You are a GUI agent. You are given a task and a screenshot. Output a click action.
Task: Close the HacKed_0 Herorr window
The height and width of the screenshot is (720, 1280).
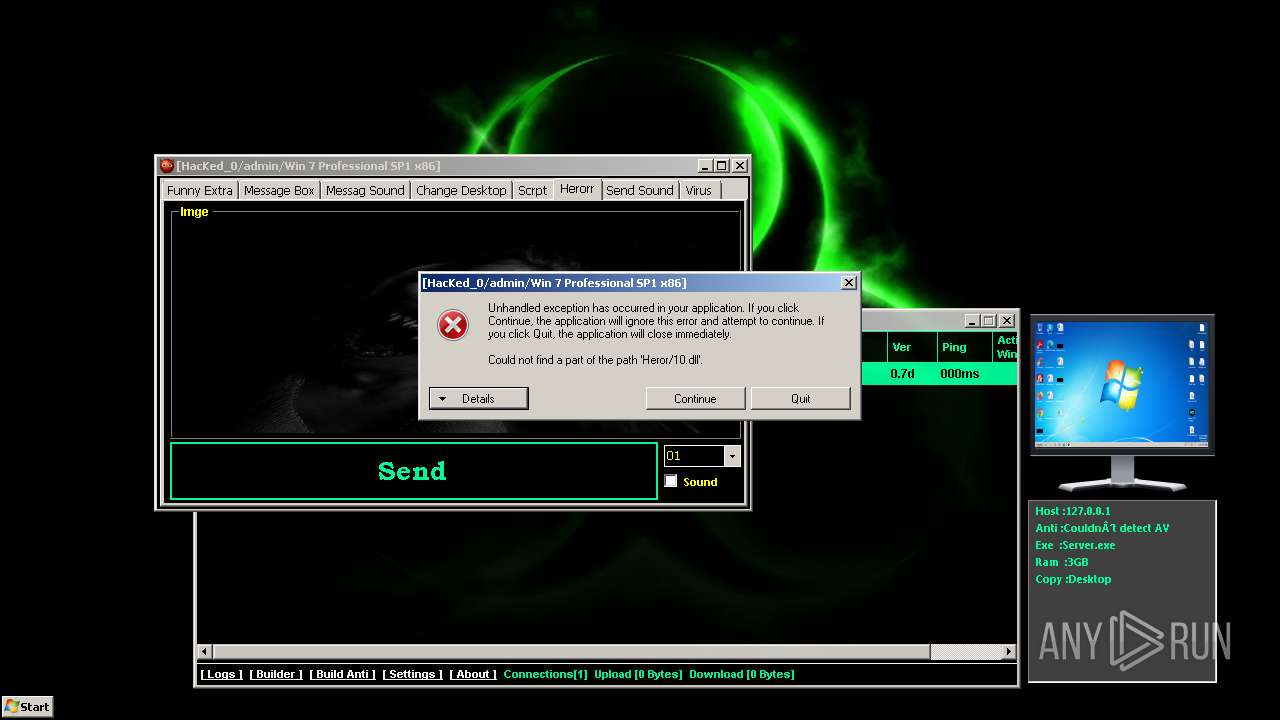click(x=739, y=166)
